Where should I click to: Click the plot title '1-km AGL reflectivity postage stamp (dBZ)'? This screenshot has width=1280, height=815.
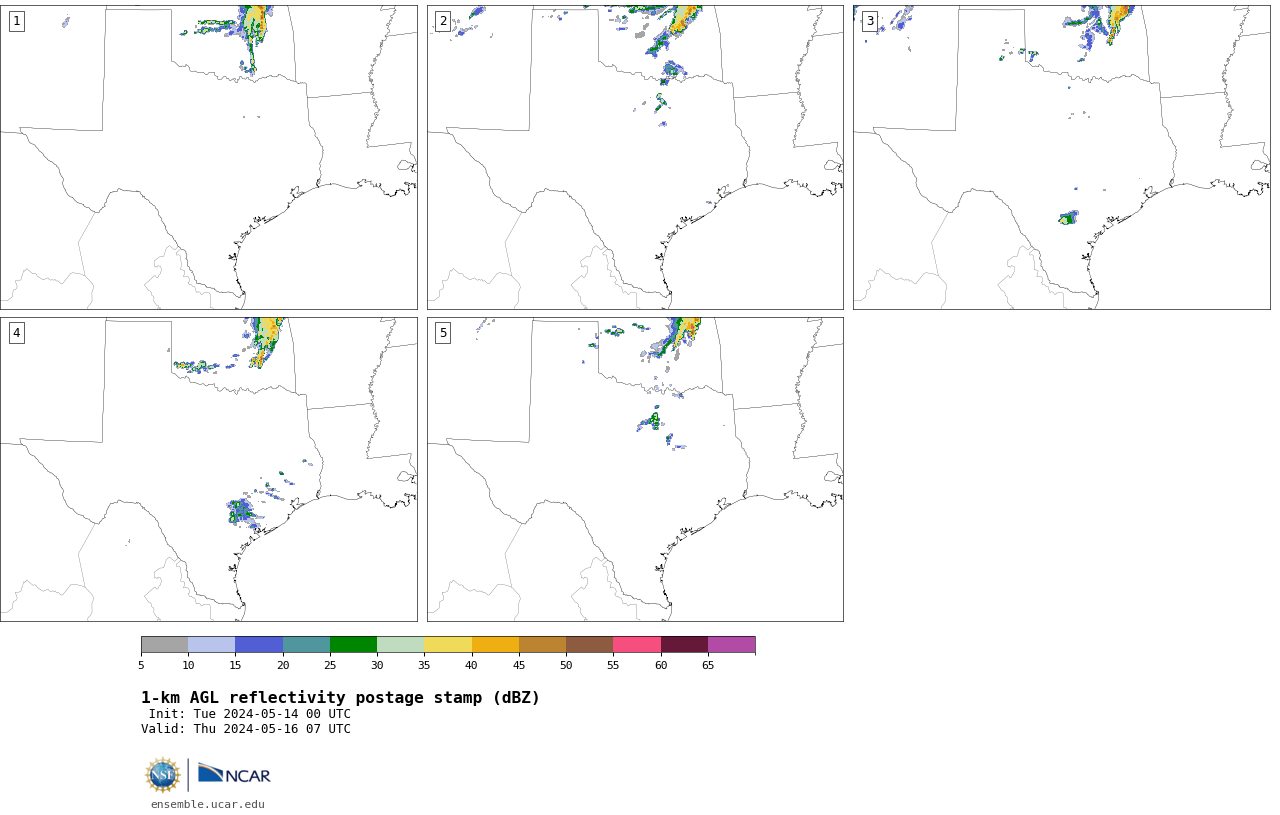tap(340, 698)
